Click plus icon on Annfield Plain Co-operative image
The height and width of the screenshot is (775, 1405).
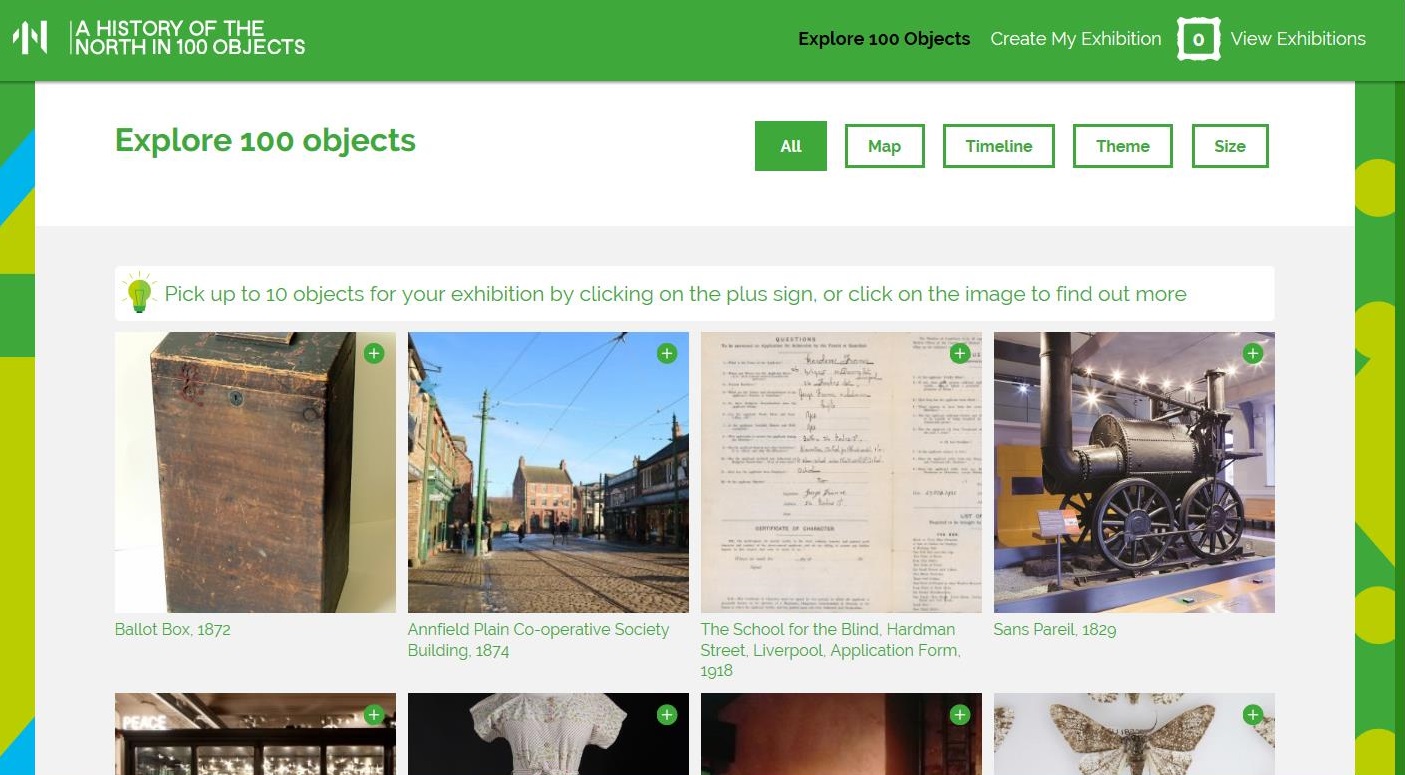tap(667, 353)
